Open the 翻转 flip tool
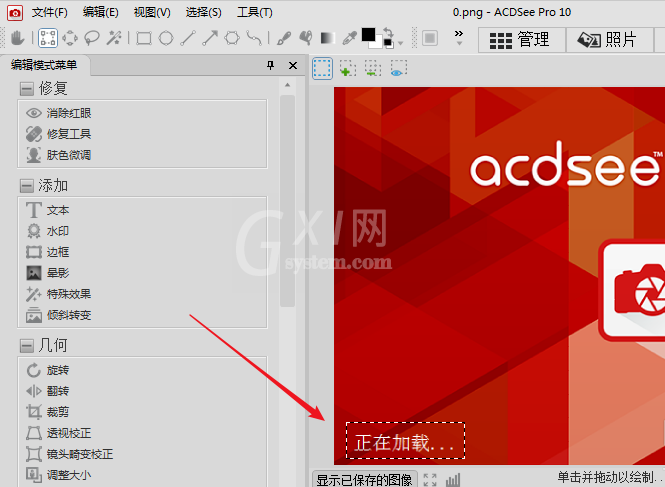 (48, 391)
